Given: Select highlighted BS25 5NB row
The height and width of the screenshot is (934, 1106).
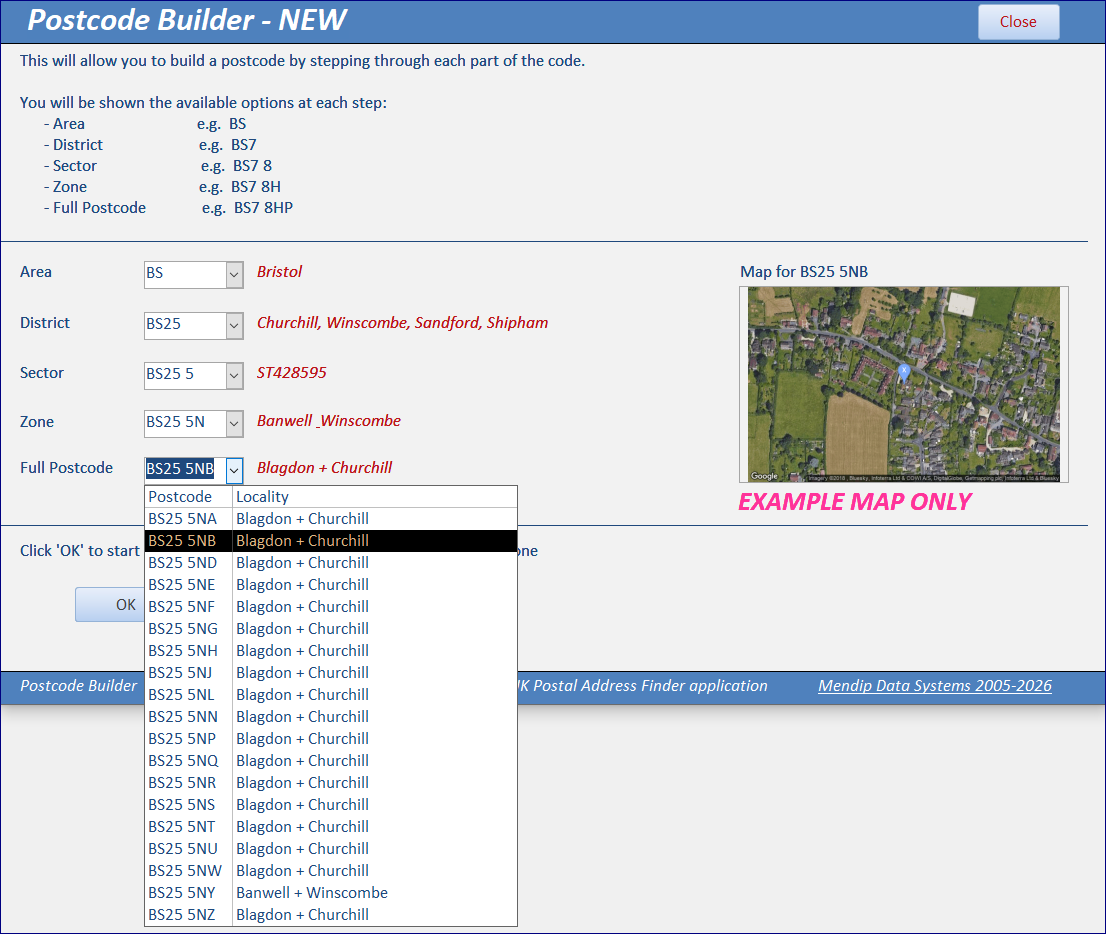Looking at the screenshot, I should 331,541.
